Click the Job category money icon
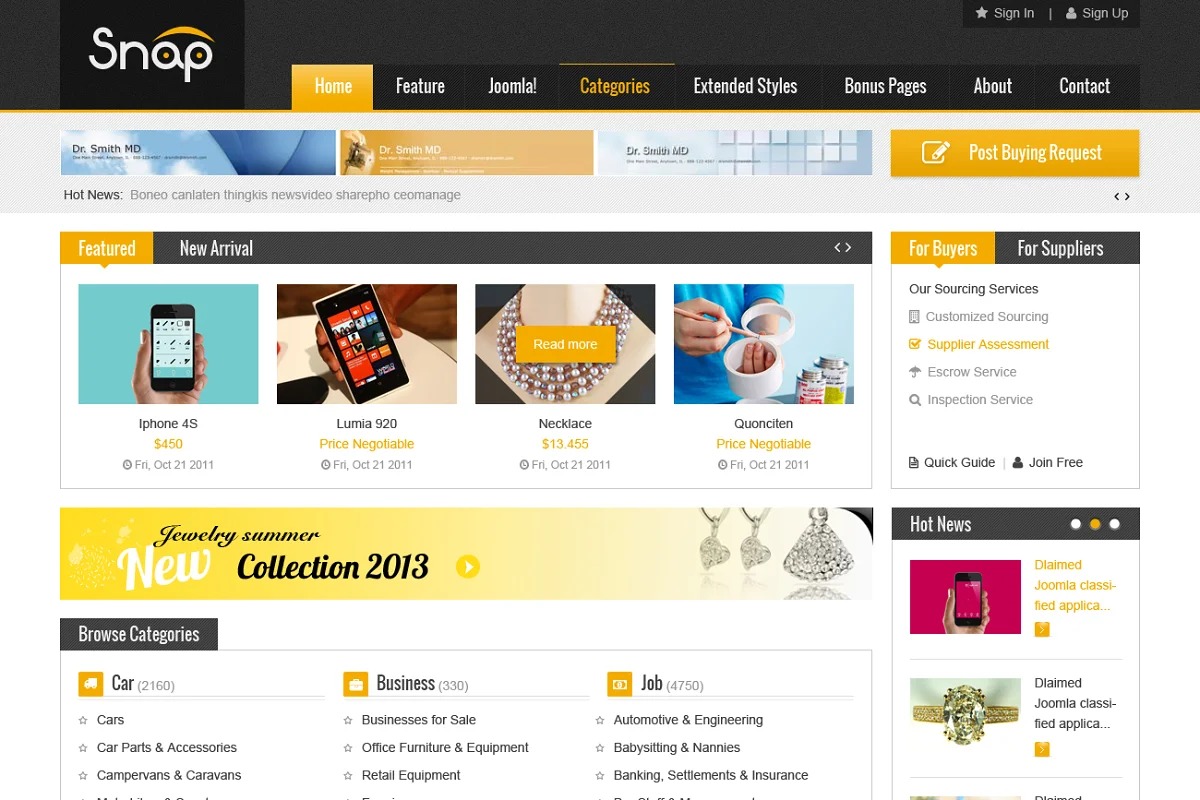The width and height of the screenshot is (1200, 800). click(x=619, y=684)
